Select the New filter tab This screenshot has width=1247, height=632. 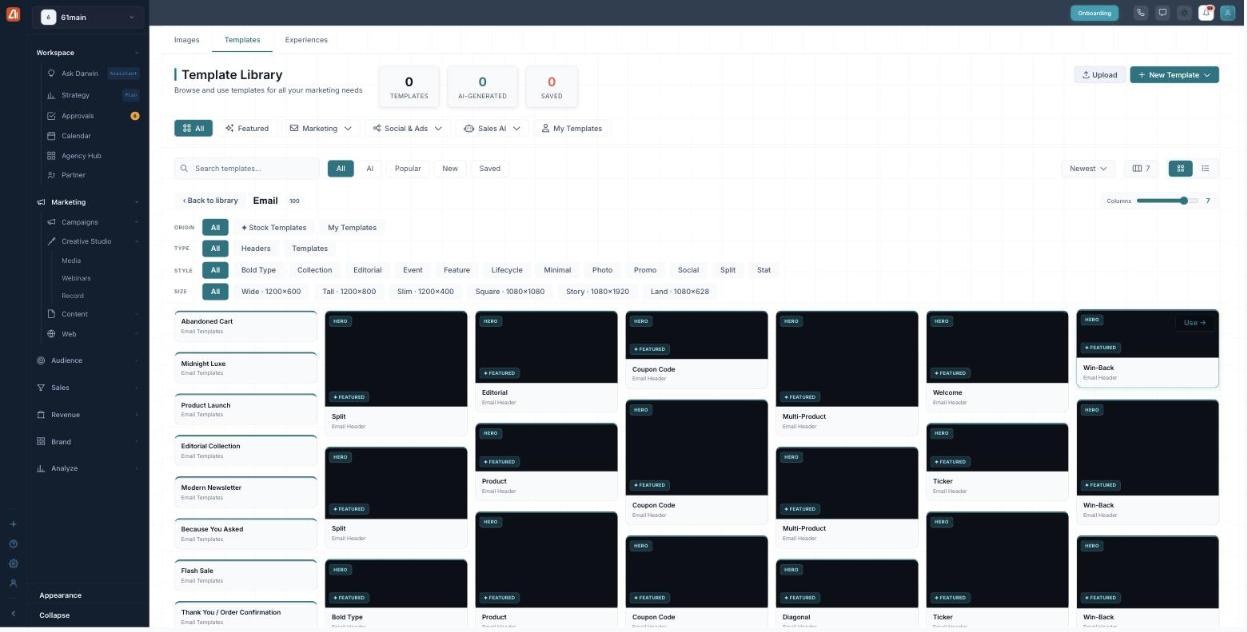click(450, 168)
